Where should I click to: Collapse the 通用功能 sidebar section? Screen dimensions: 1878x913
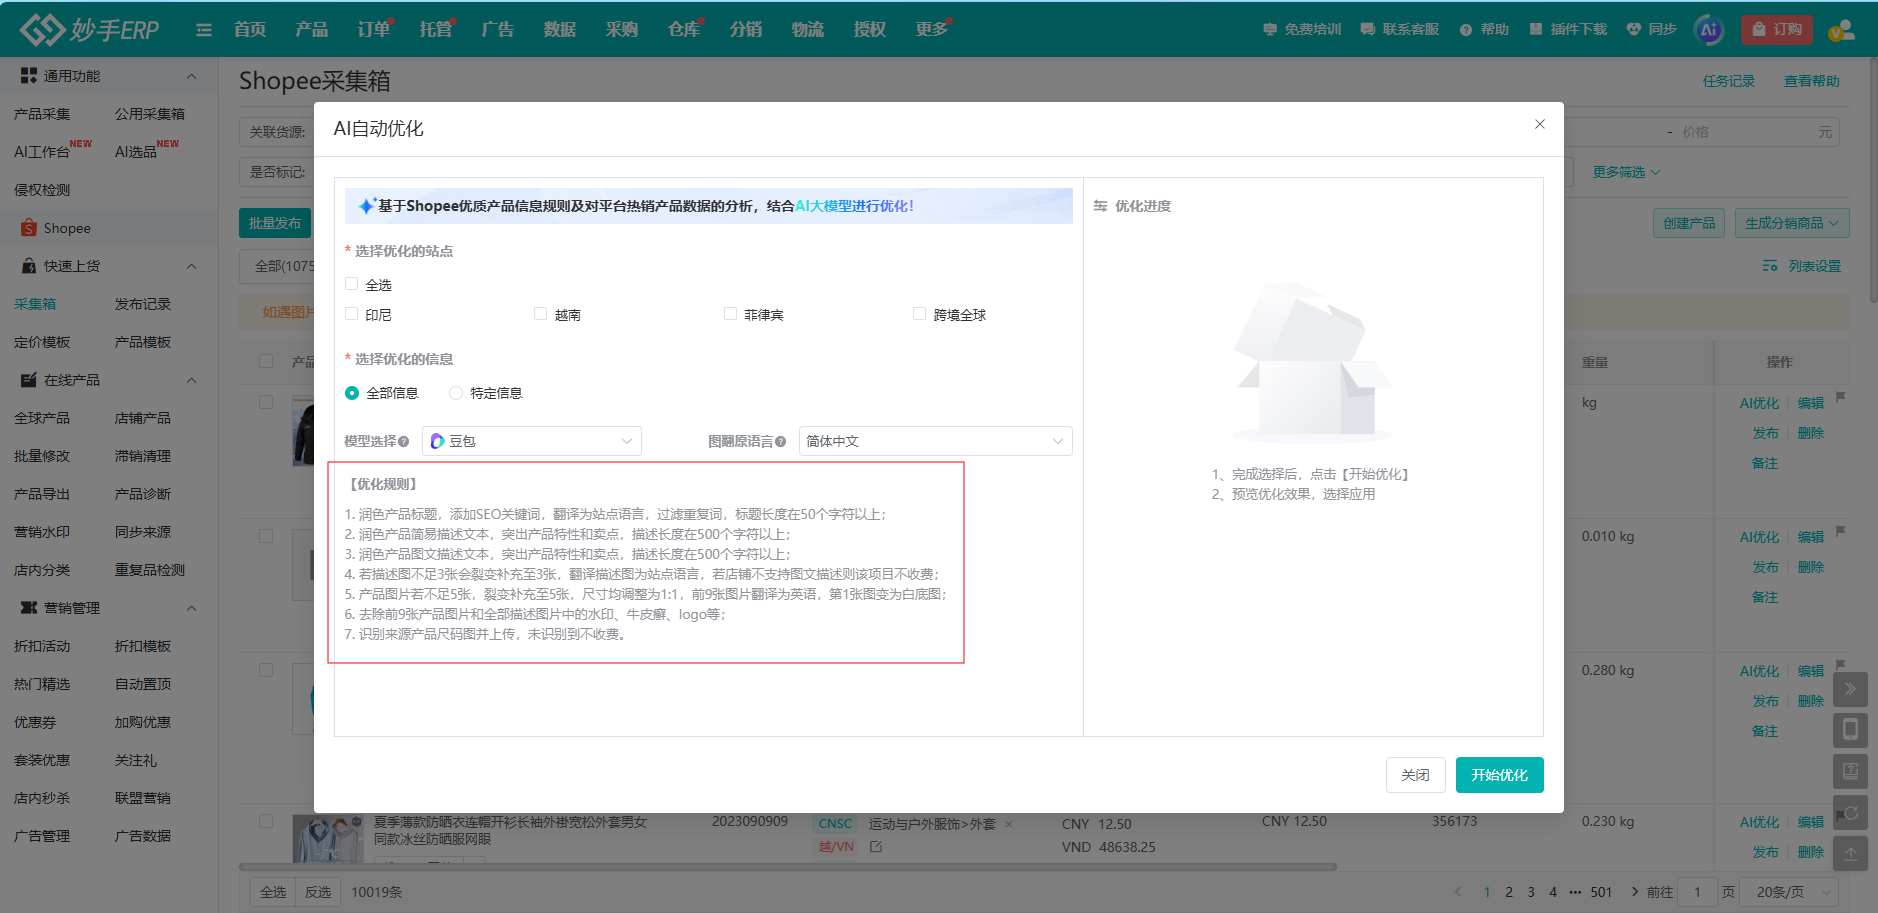point(191,76)
